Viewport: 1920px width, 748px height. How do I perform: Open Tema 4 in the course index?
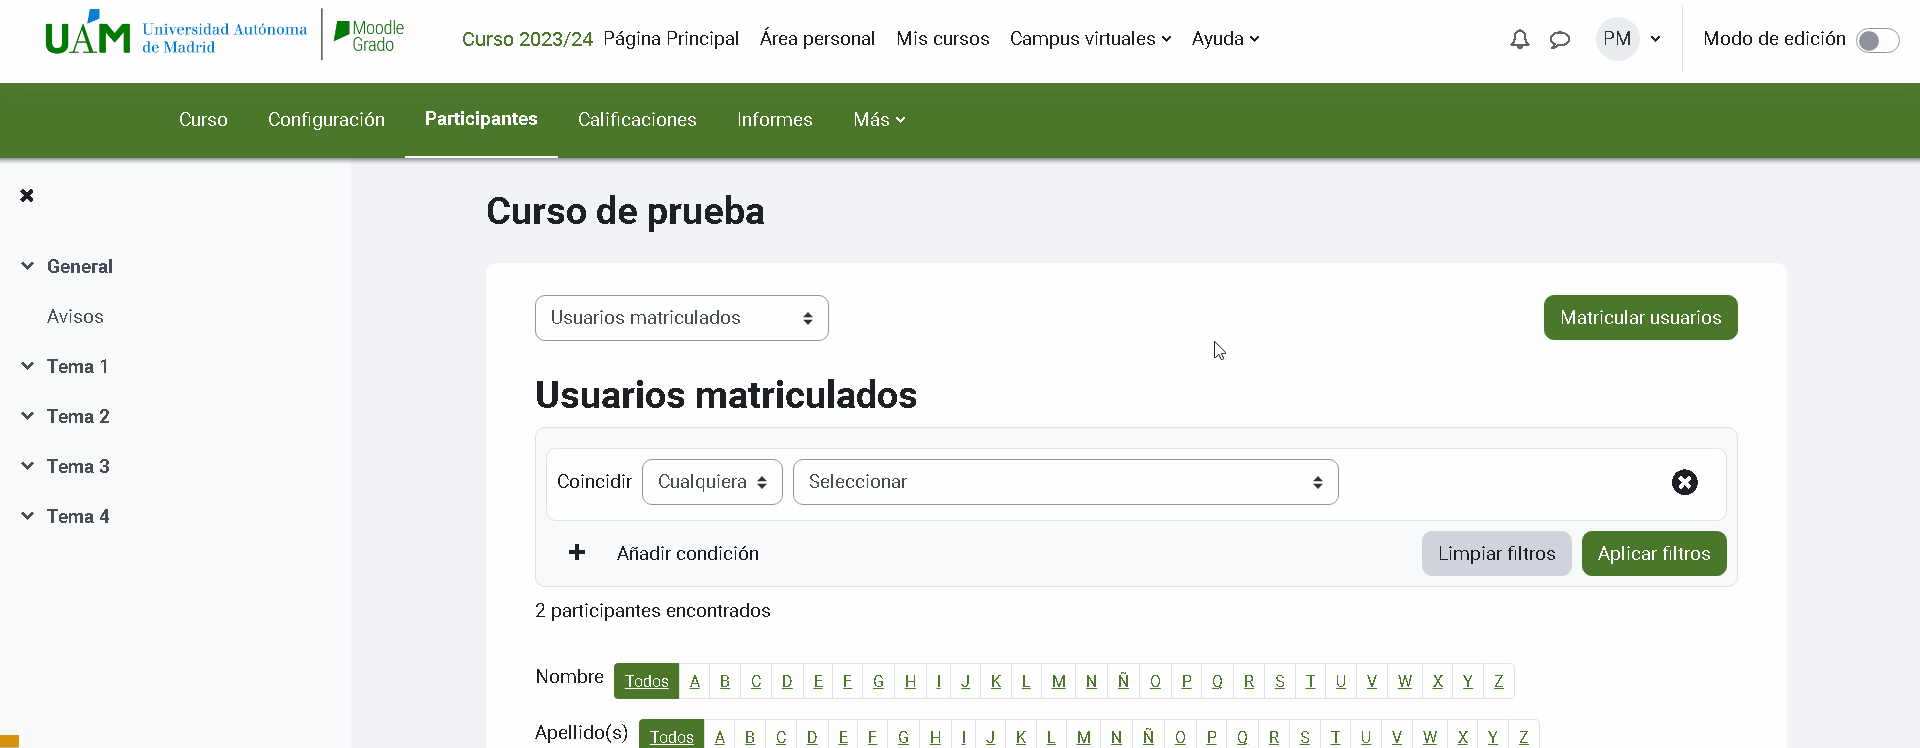click(78, 516)
